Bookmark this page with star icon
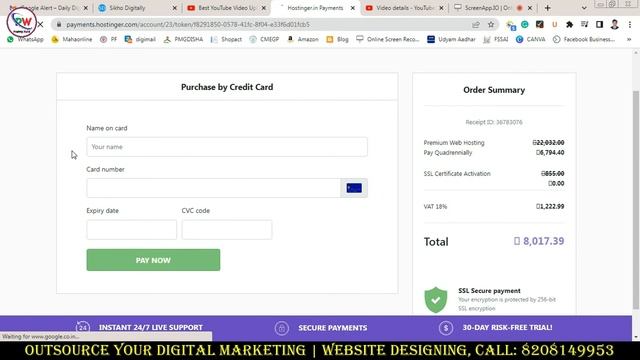Screen dimensions: 640x360 491,24
